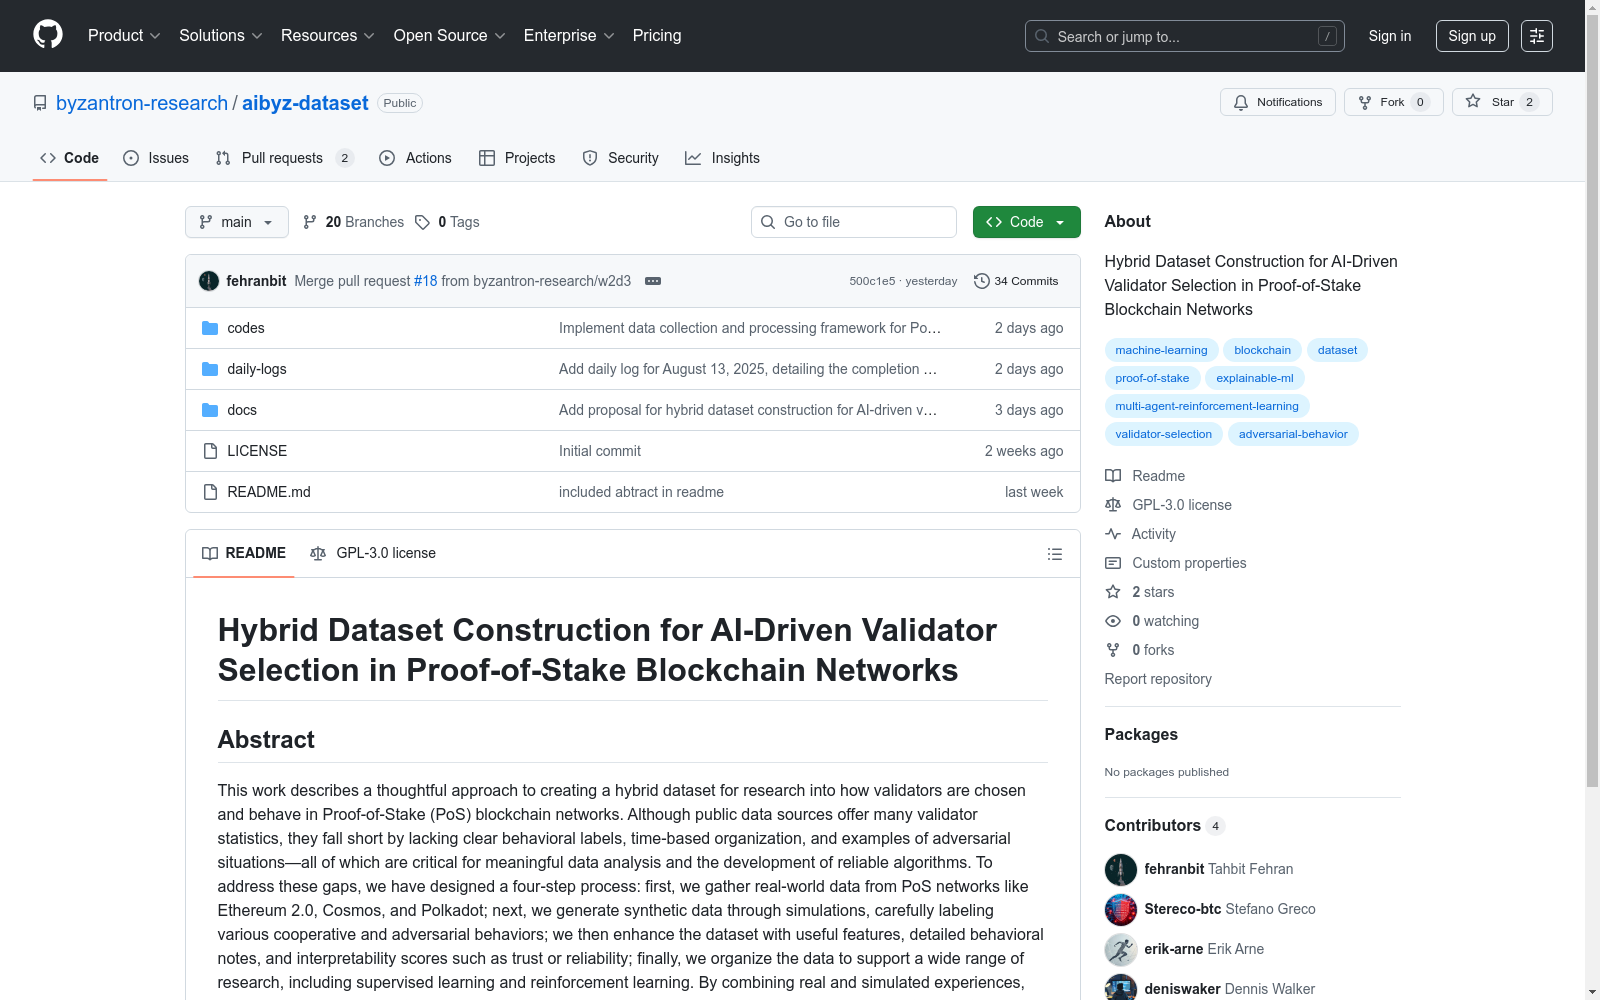Image resolution: width=1600 pixels, height=1000 pixels.
Task: Click the proof-of-stake topic tag
Action: [1152, 378]
